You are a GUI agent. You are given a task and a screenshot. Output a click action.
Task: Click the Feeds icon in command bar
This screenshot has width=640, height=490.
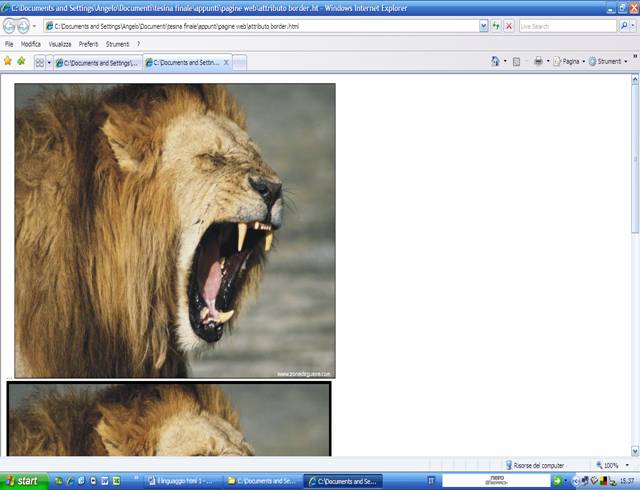516,62
